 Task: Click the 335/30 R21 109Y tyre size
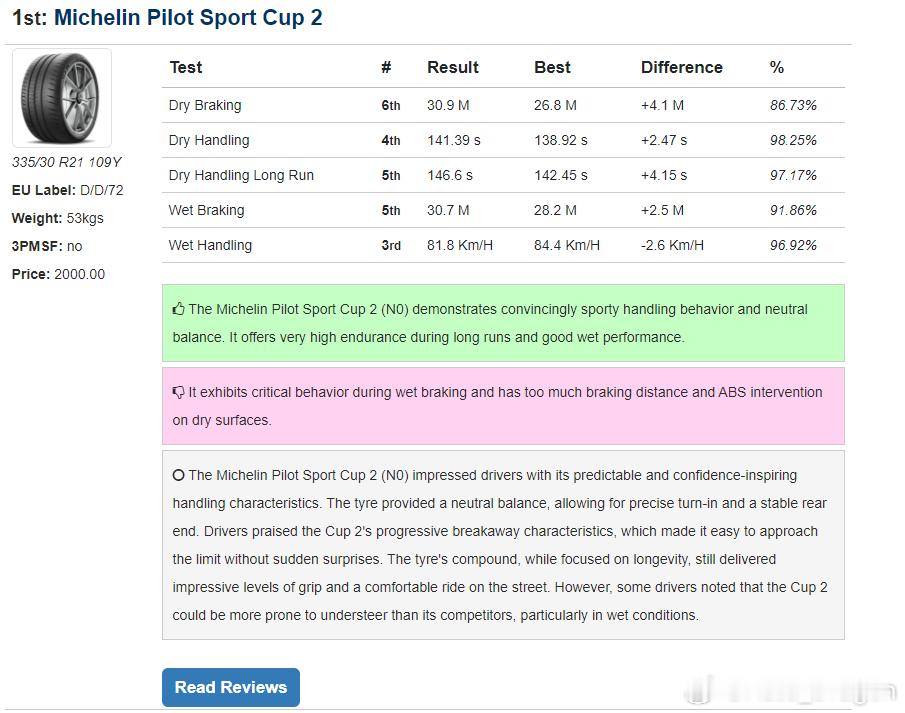[x=66, y=162]
